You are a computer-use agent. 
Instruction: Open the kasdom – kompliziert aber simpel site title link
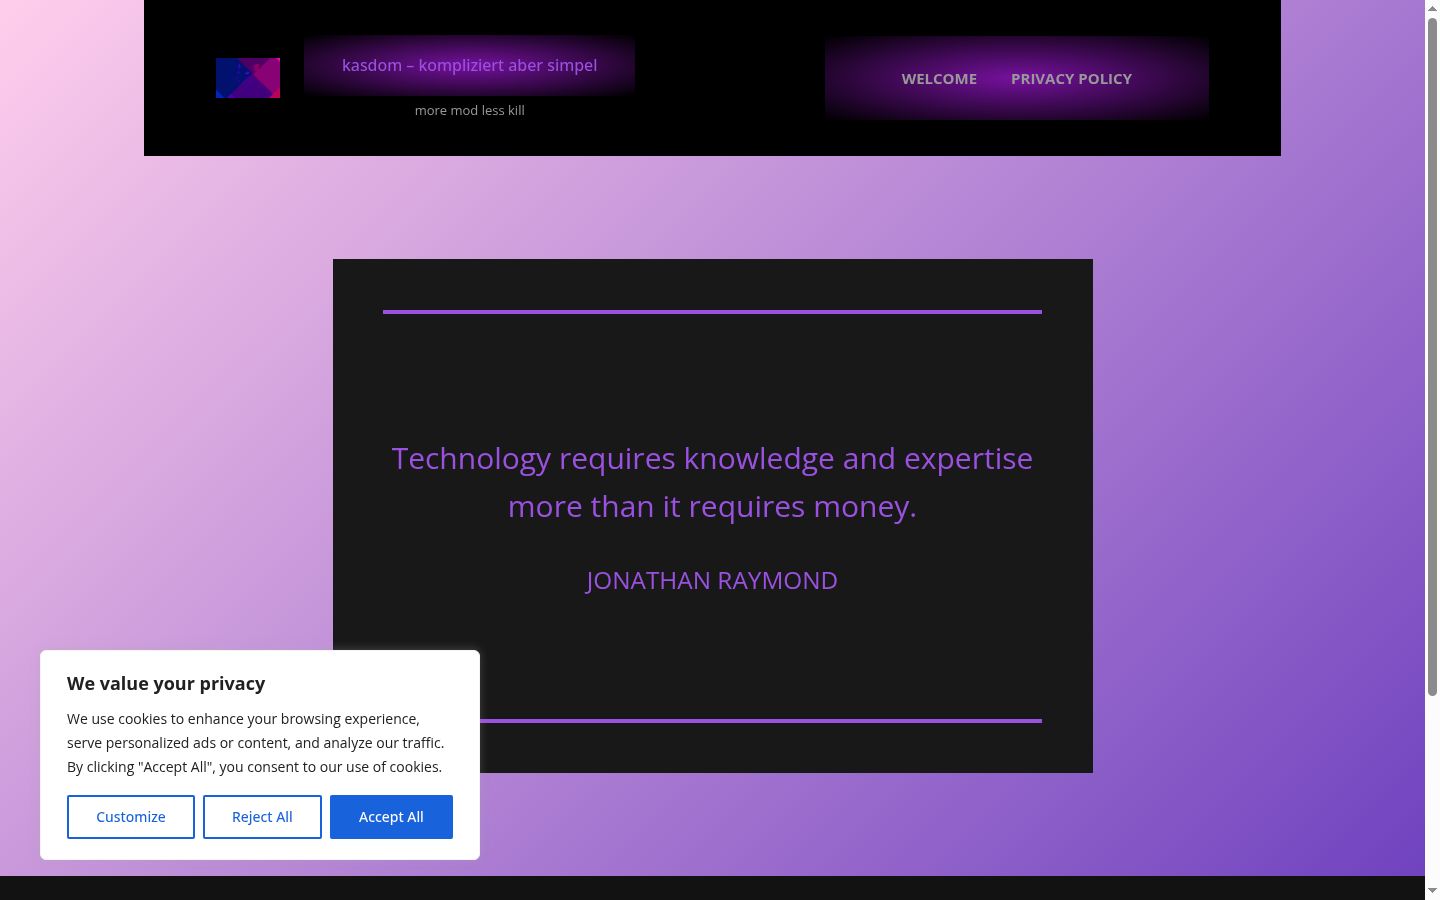click(x=469, y=65)
